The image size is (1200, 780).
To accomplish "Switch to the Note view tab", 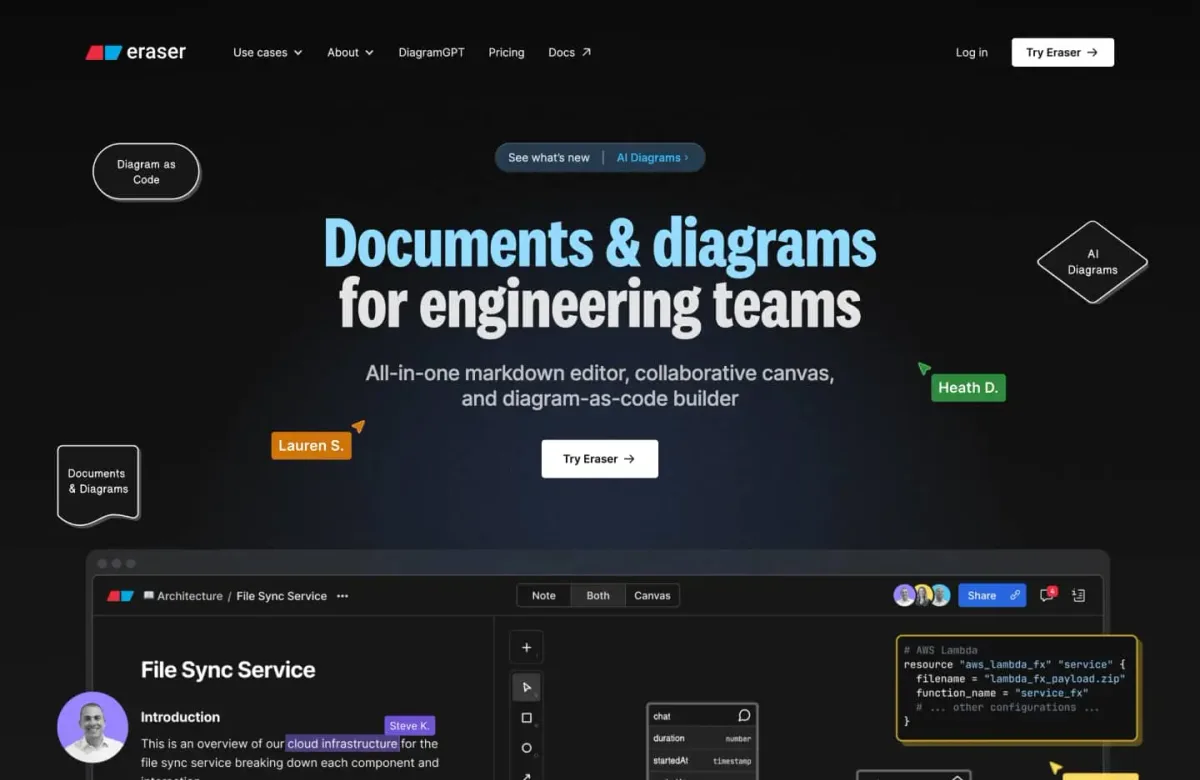I will [x=544, y=595].
